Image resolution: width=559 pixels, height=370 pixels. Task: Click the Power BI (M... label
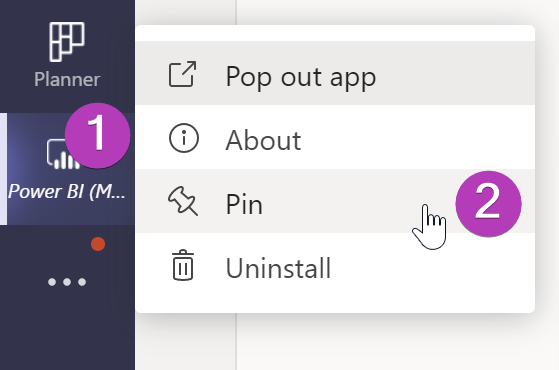click(x=67, y=191)
